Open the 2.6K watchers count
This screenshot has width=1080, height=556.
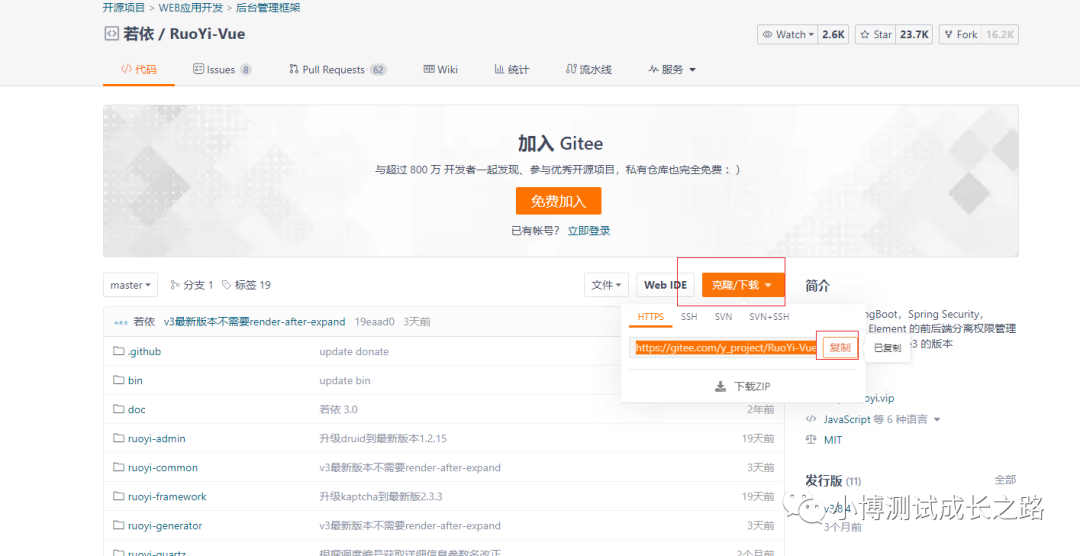[833, 34]
